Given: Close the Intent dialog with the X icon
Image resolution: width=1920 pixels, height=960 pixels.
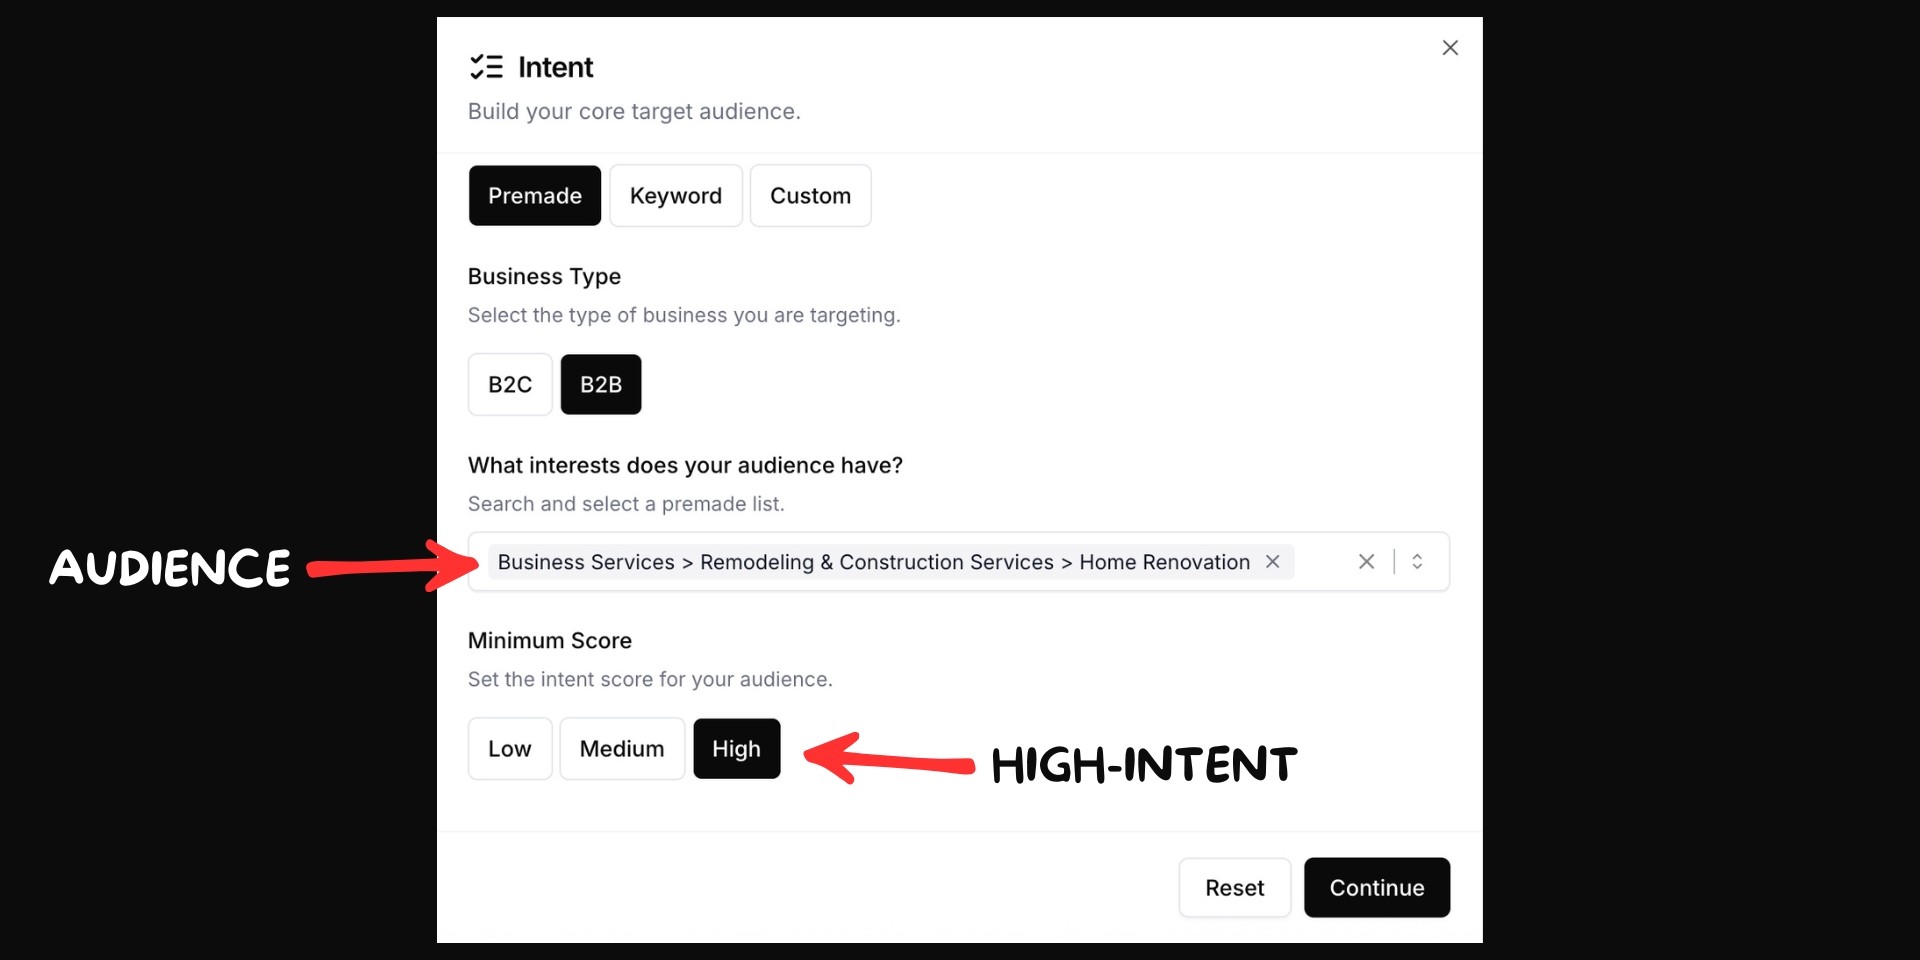Looking at the screenshot, I should [x=1450, y=48].
